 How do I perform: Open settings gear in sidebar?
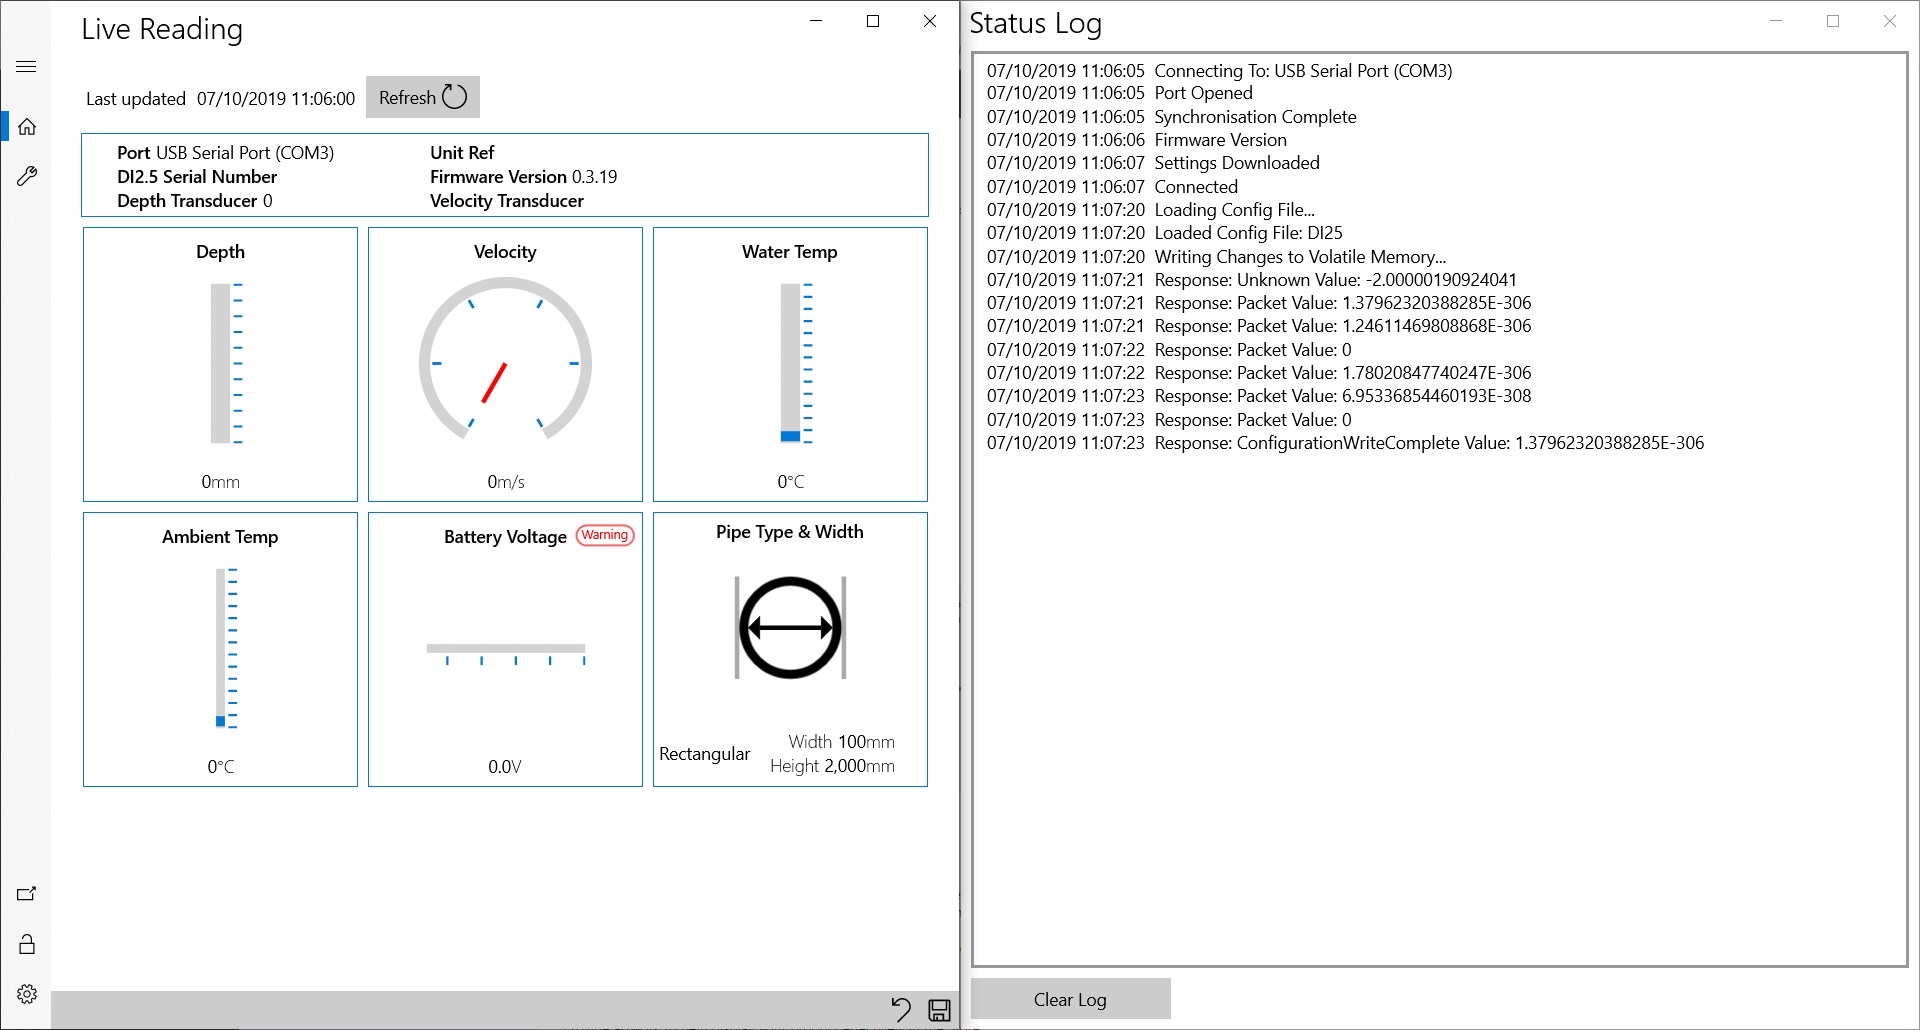27,994
